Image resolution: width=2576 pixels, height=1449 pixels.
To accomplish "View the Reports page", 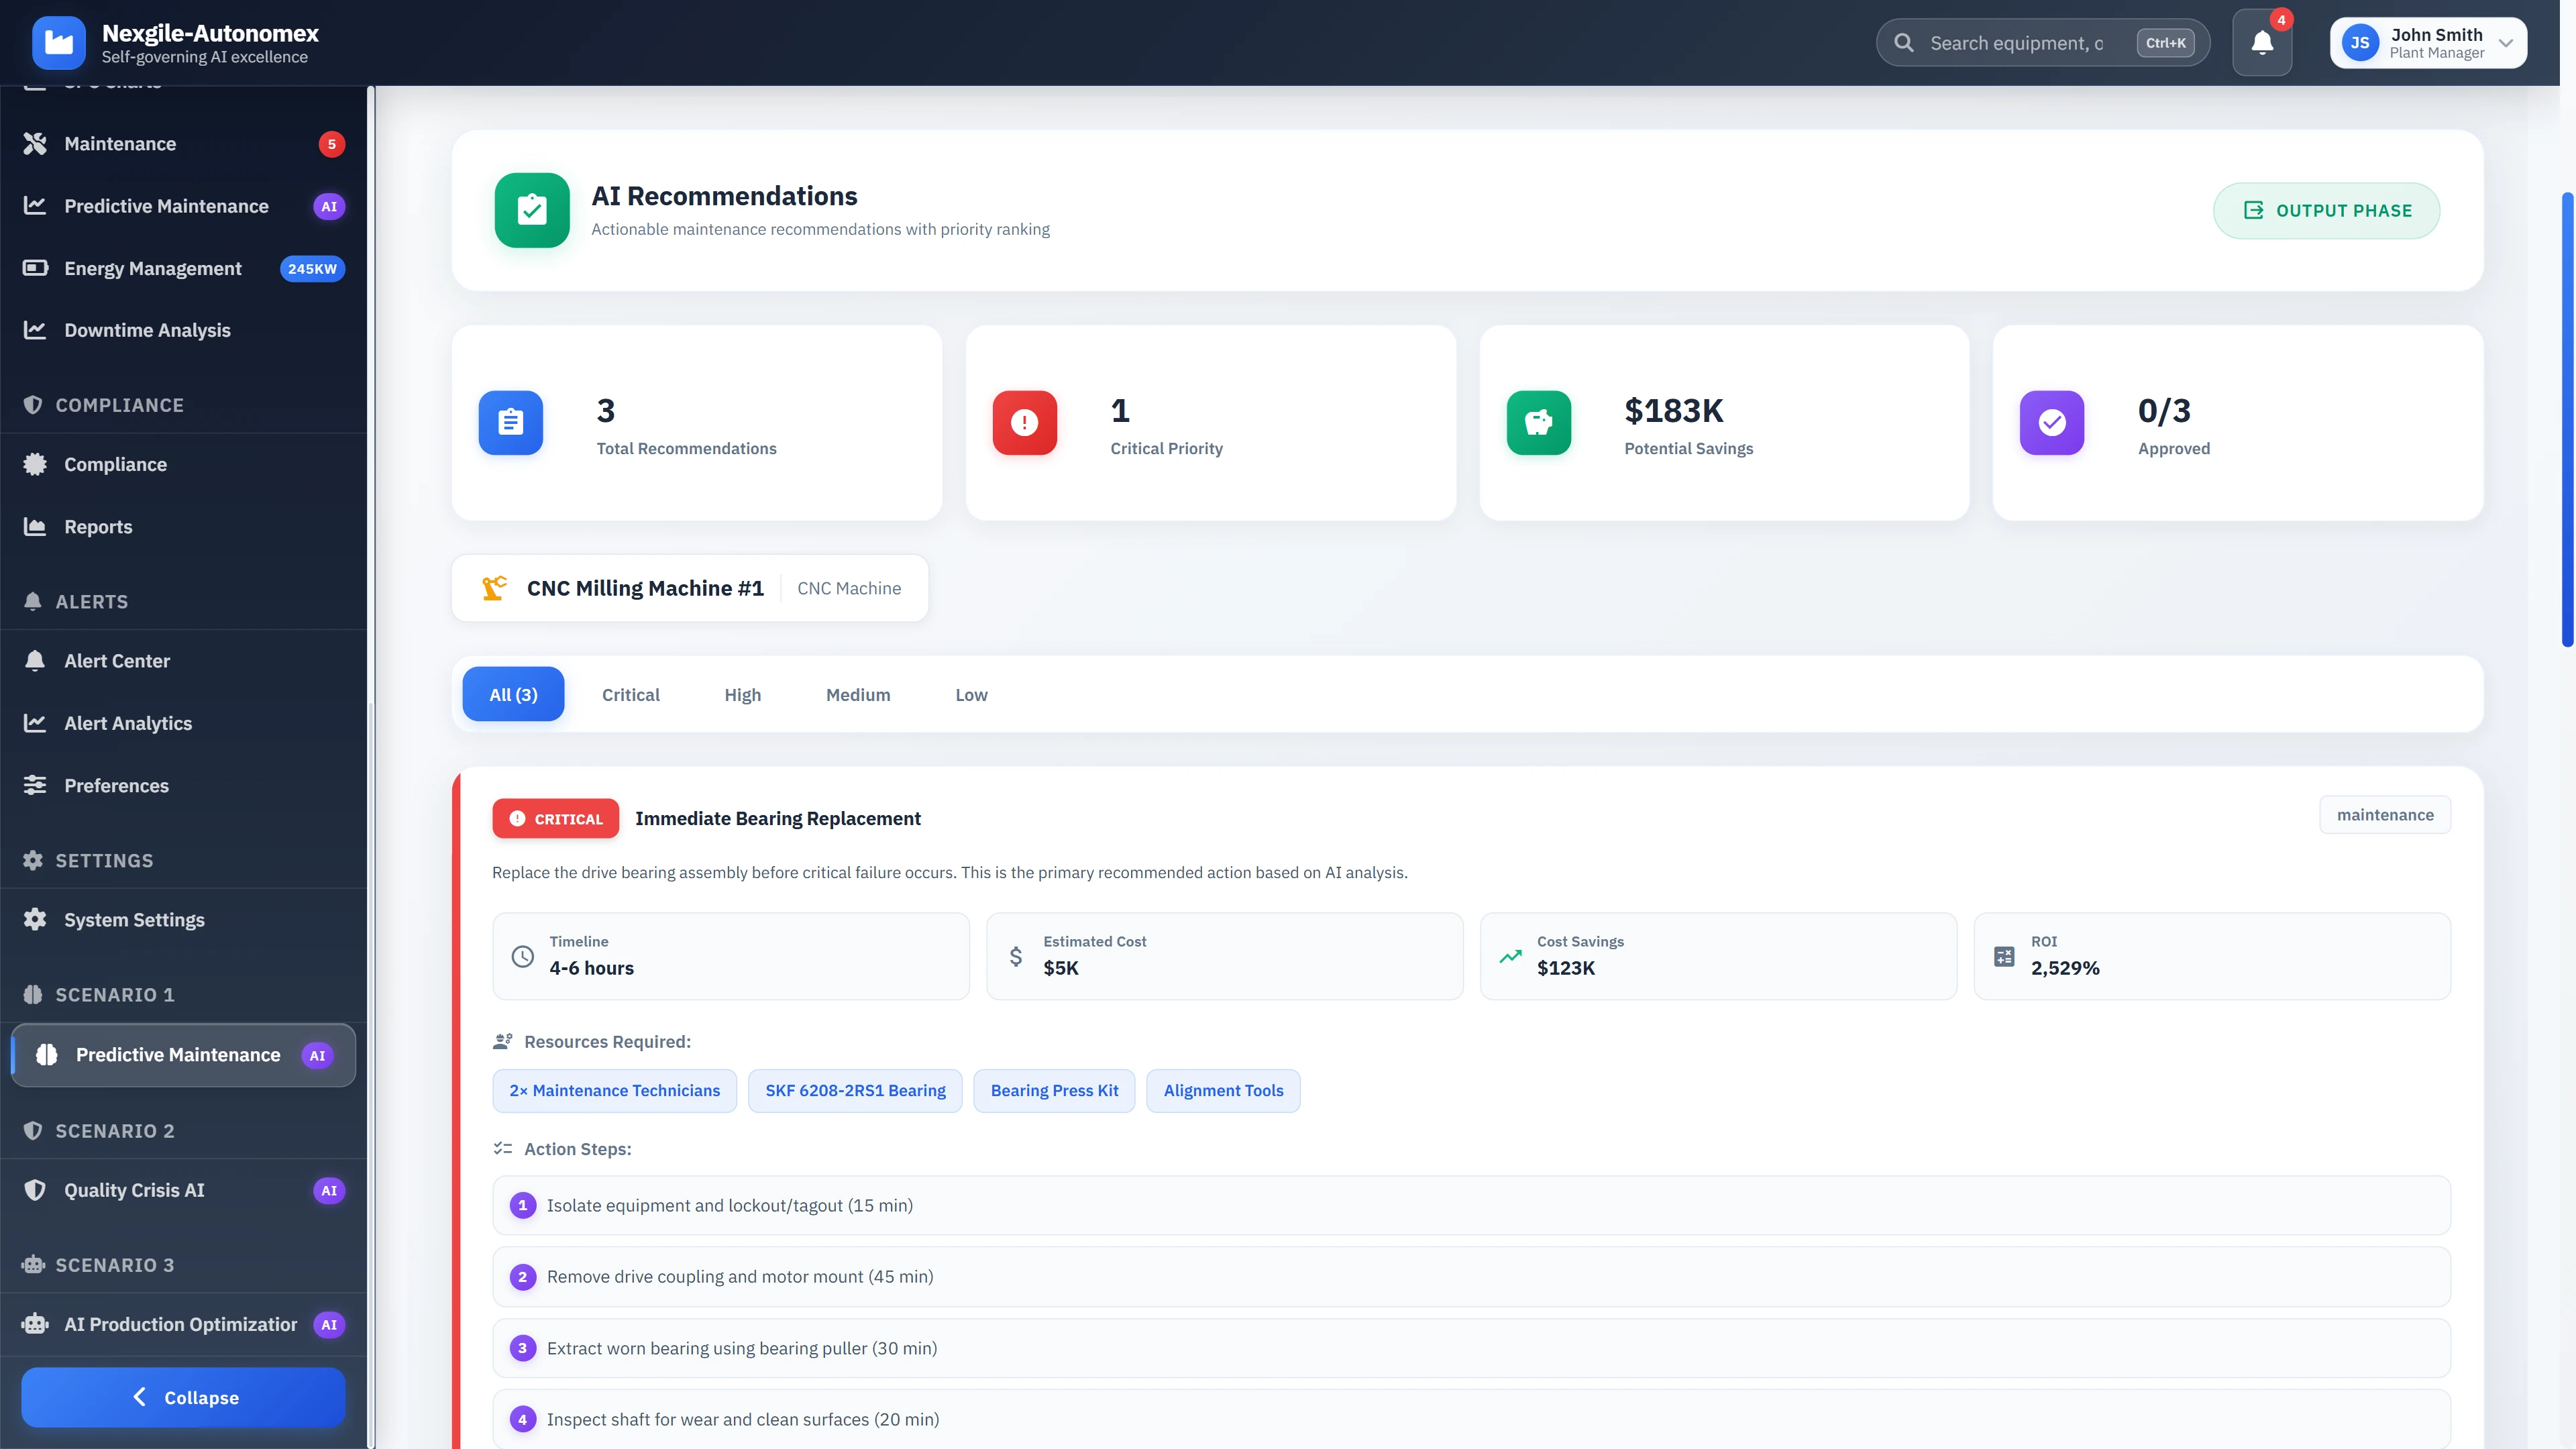I will 98,526.
